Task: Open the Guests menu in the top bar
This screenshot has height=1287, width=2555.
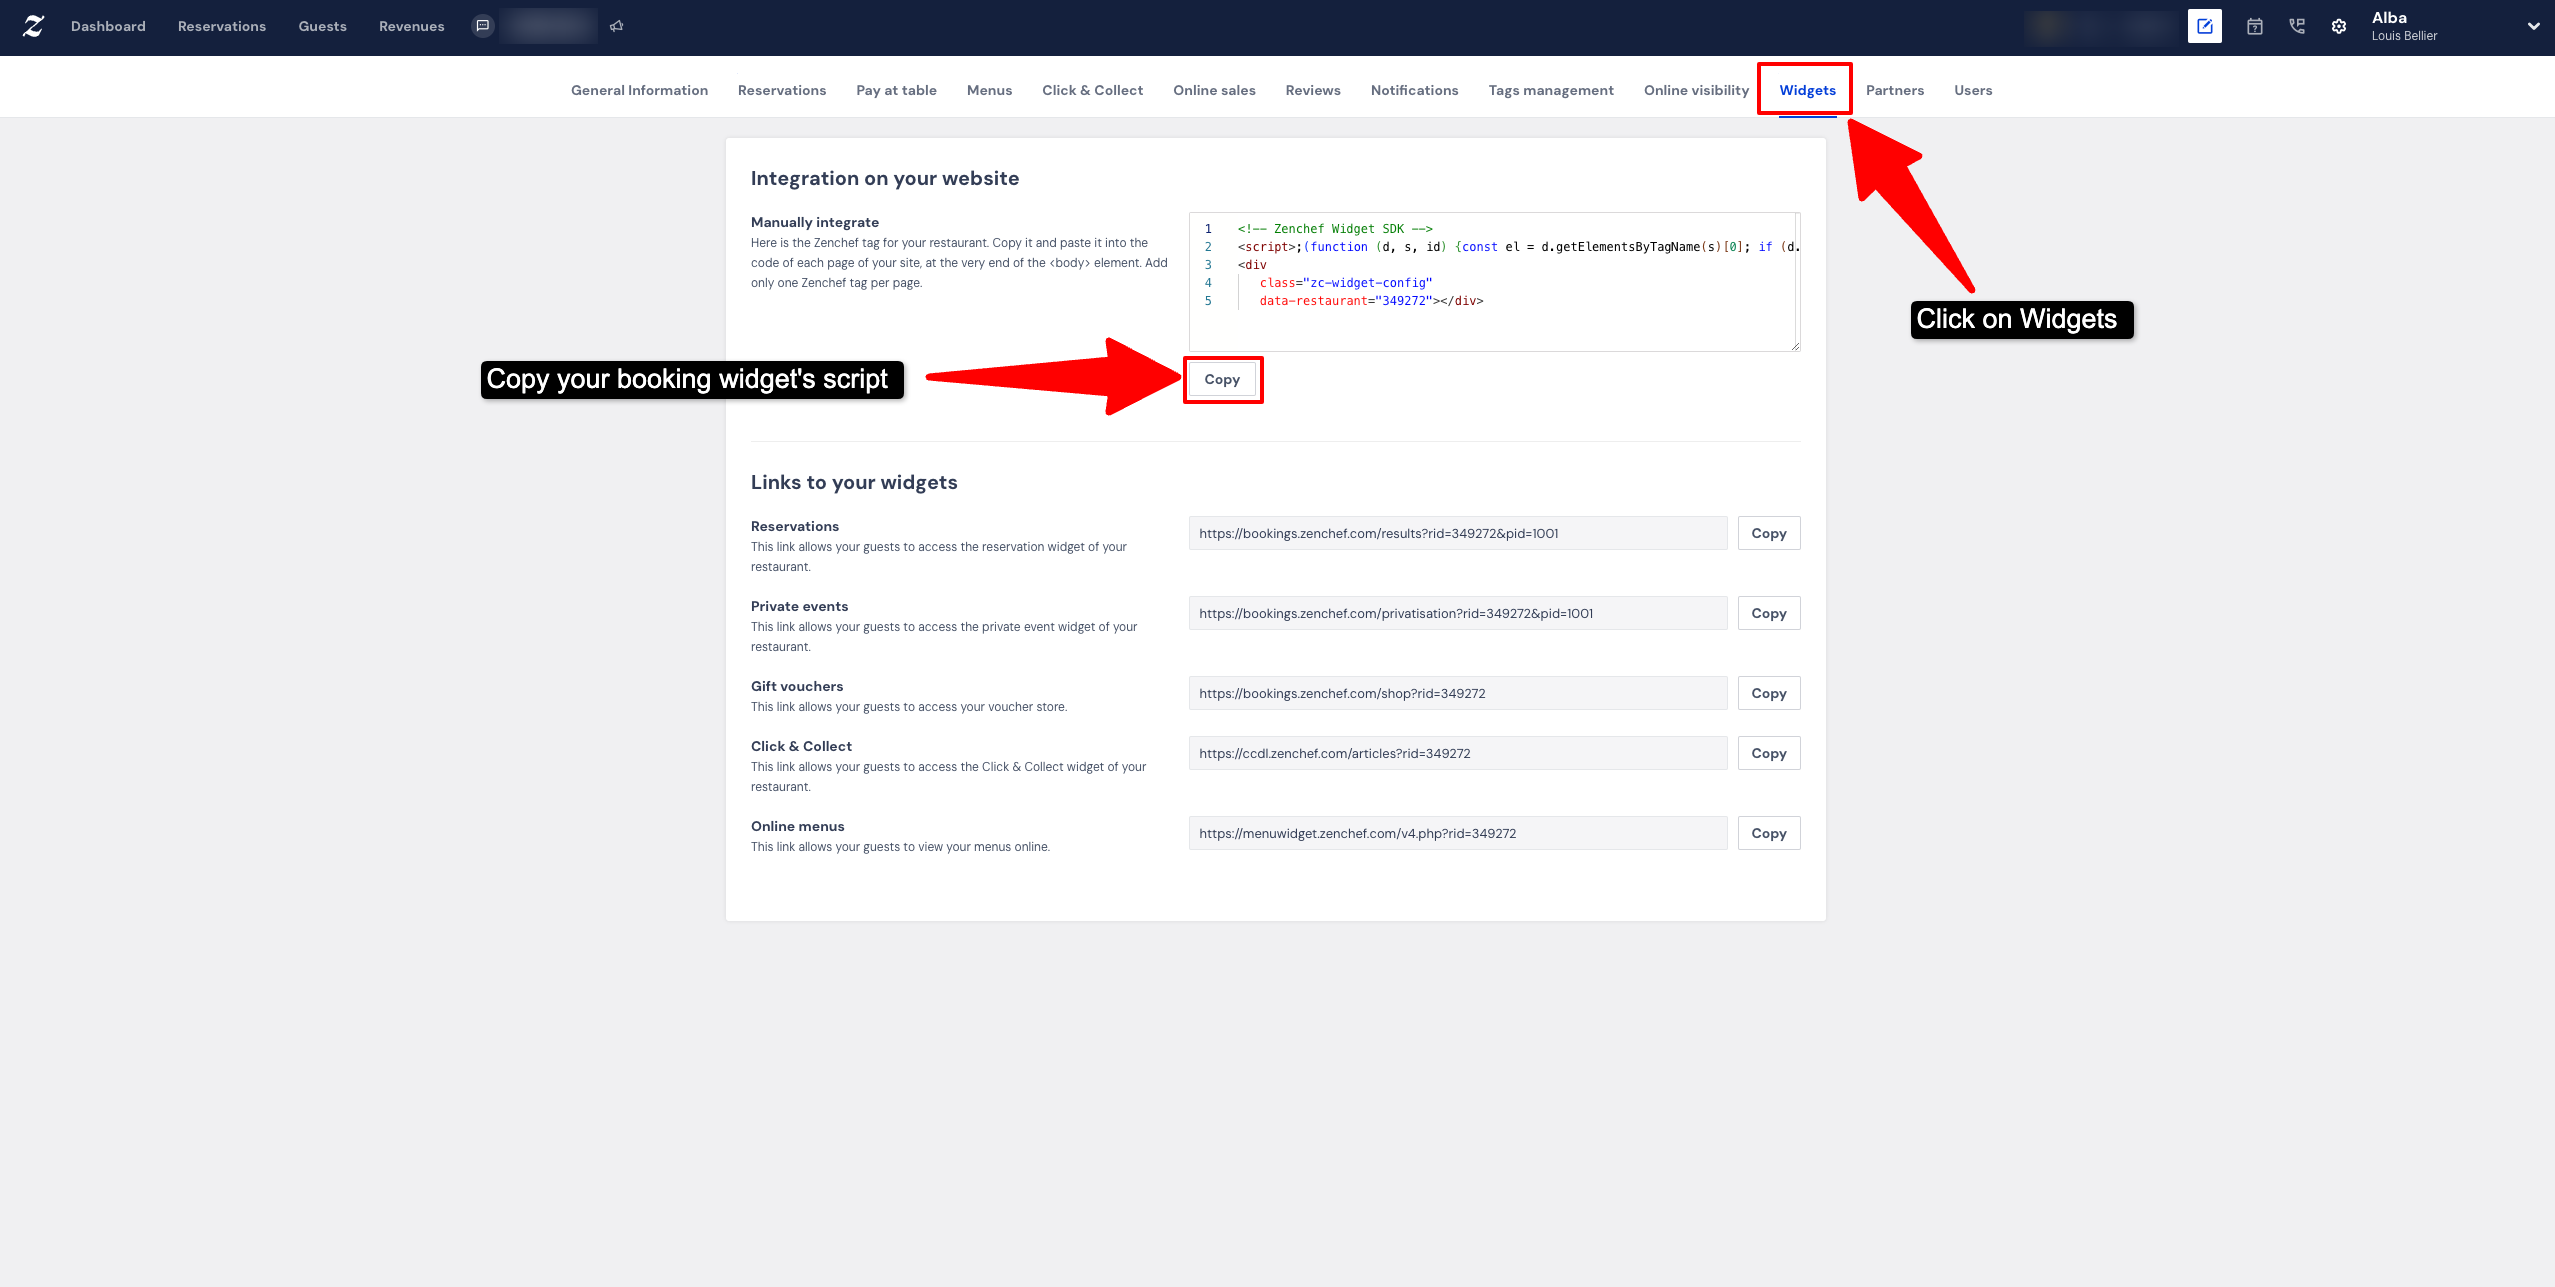Action: pyautogui.click(x=322, y=26)
